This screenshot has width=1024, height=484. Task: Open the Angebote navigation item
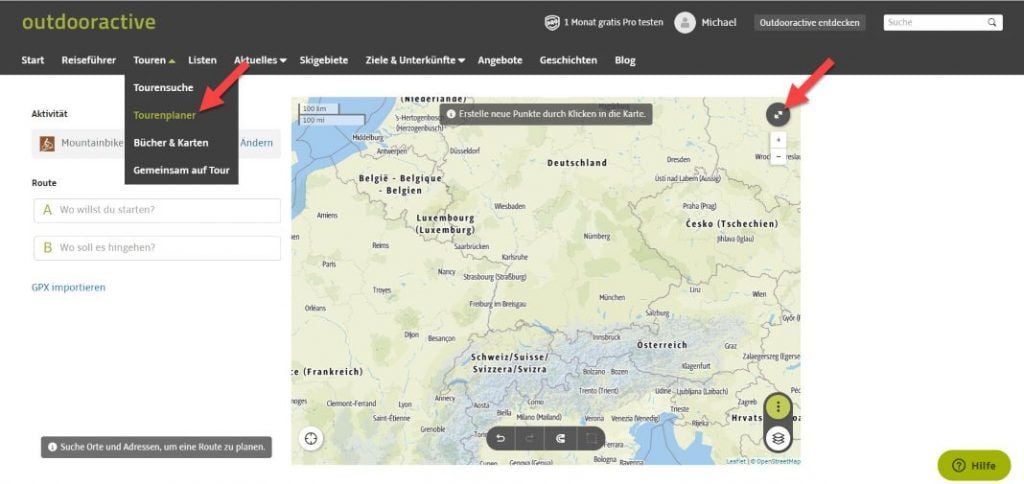500,60
